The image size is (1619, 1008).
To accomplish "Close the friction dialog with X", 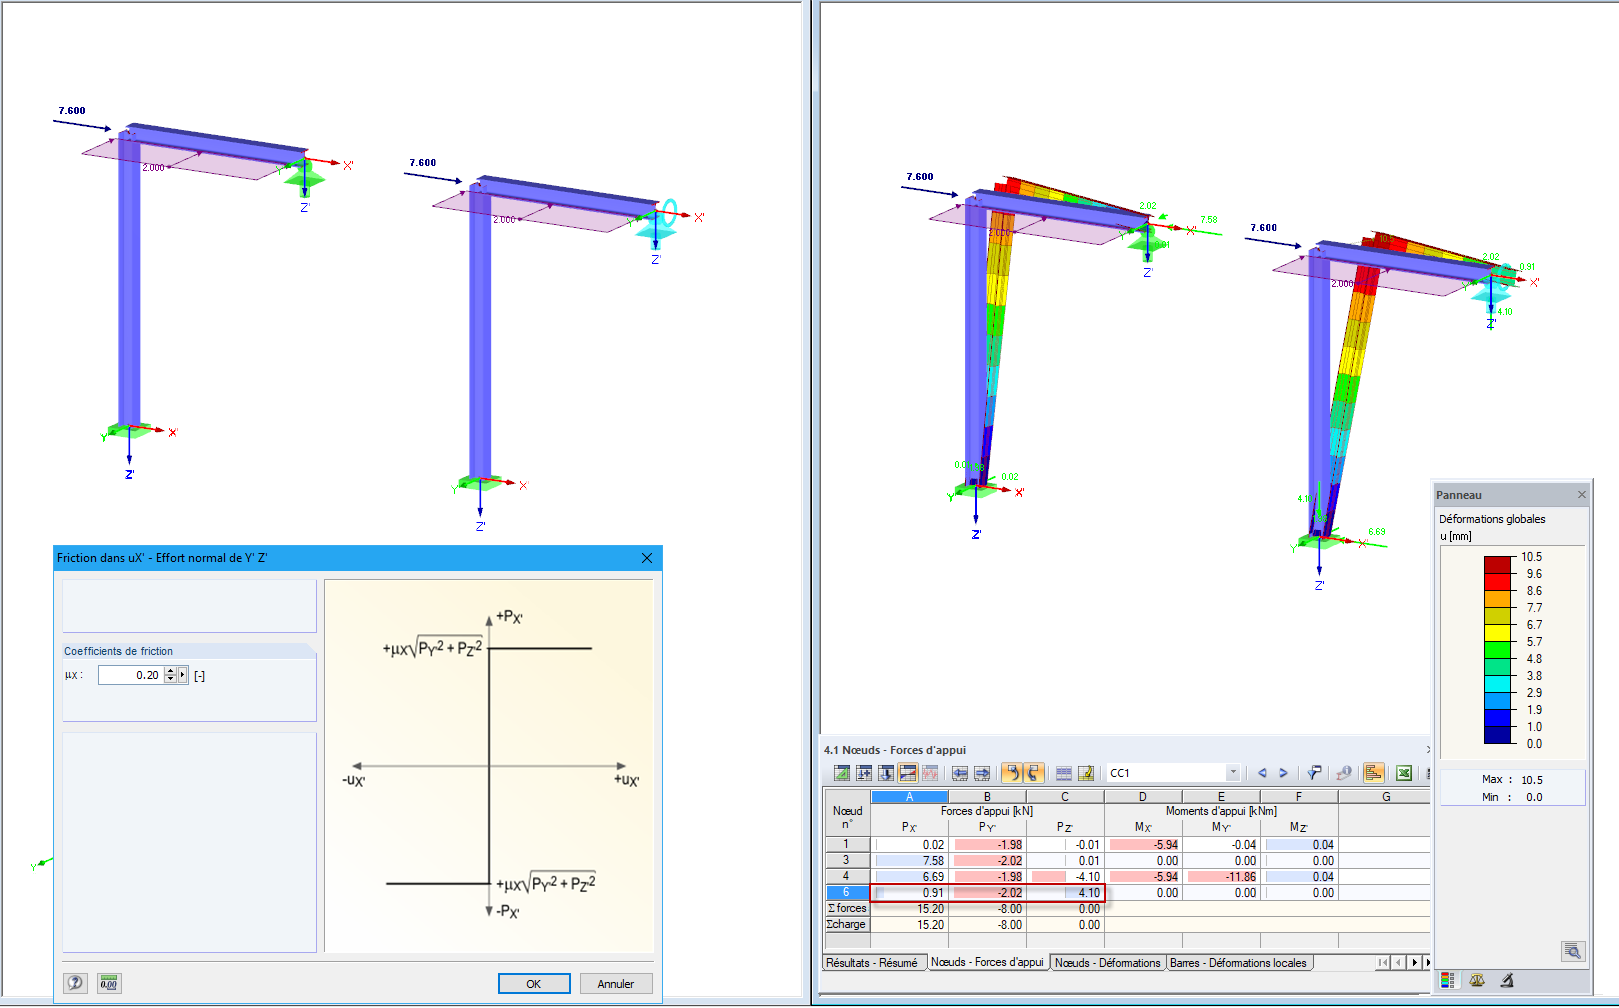I will [x=647, y=558].
